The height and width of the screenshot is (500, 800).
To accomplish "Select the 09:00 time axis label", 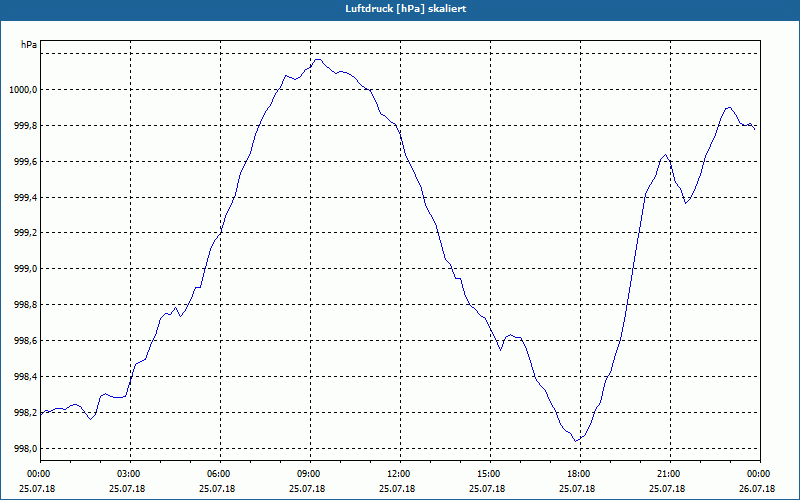I will click(x=307, y=474).
